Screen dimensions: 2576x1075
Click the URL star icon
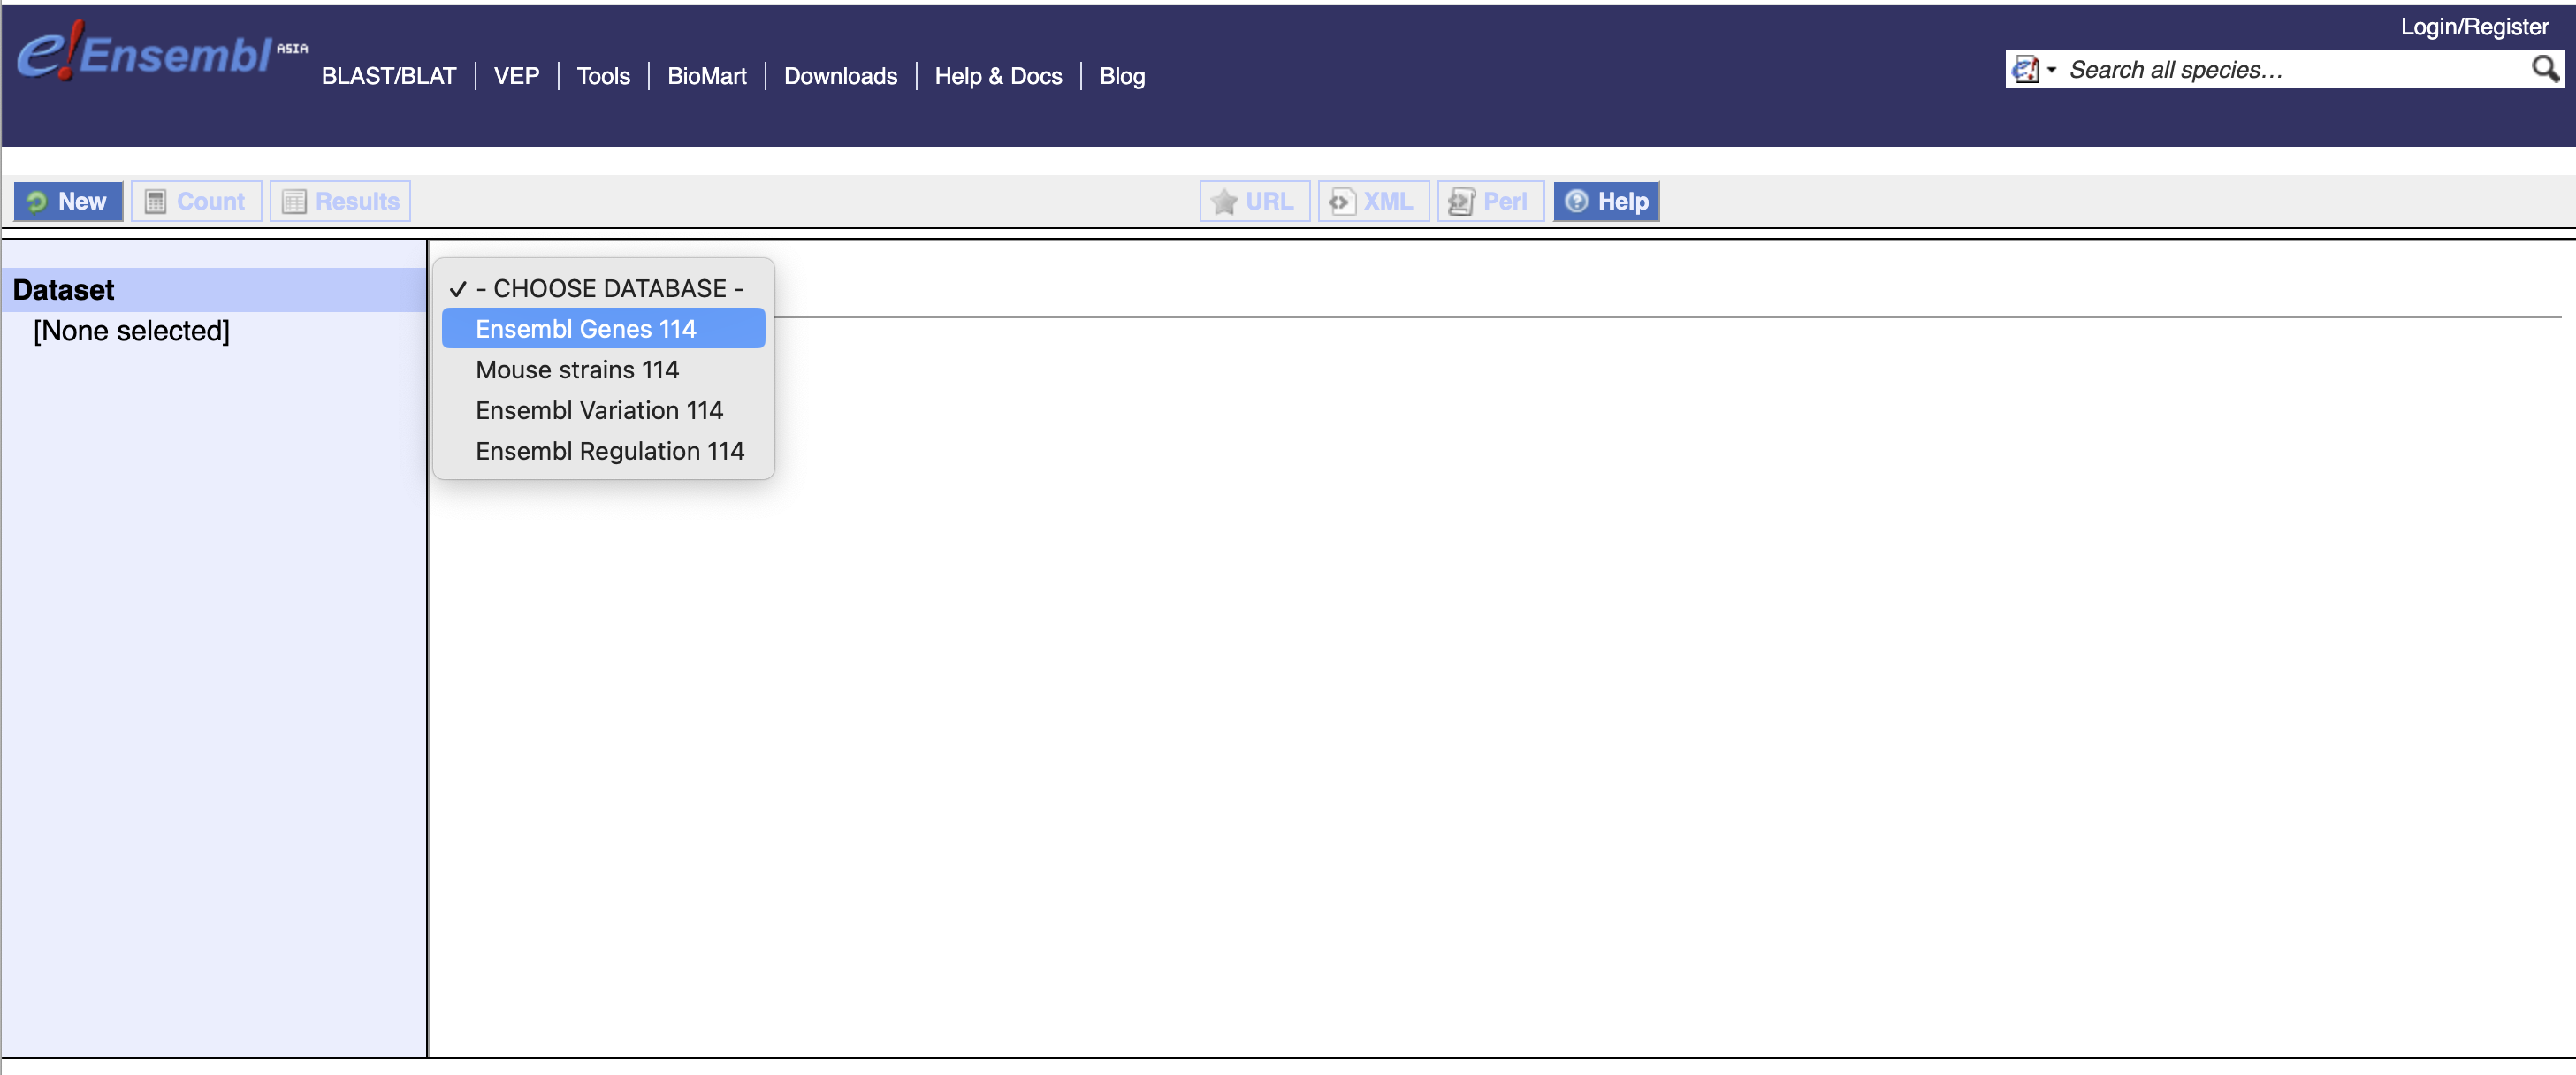click(x=1224, y=201)
